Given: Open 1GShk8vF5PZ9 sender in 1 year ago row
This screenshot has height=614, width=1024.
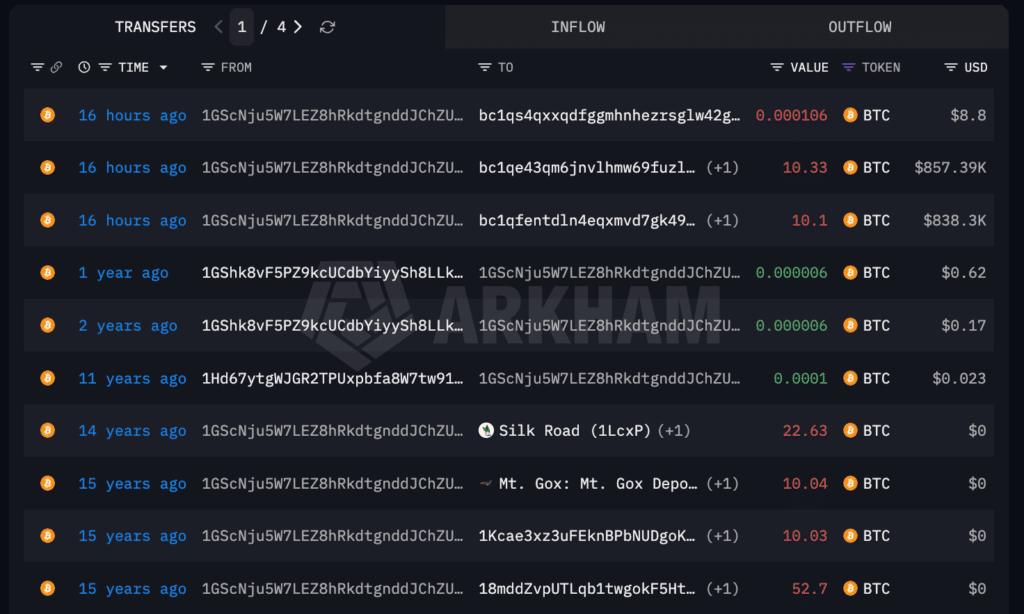Looking at the screenshot, I should (x=332, y=273).
